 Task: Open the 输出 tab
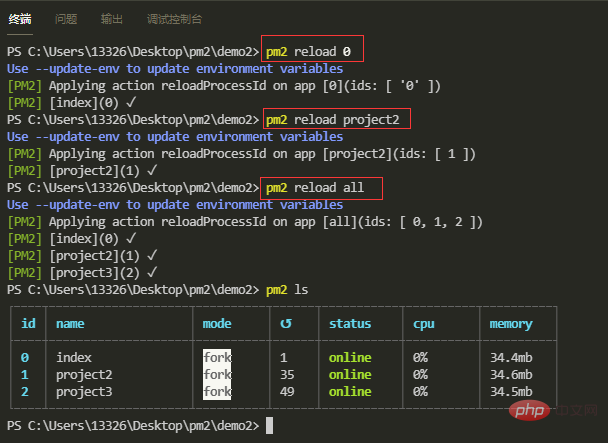pyautogui.click(x=112, y=19)
